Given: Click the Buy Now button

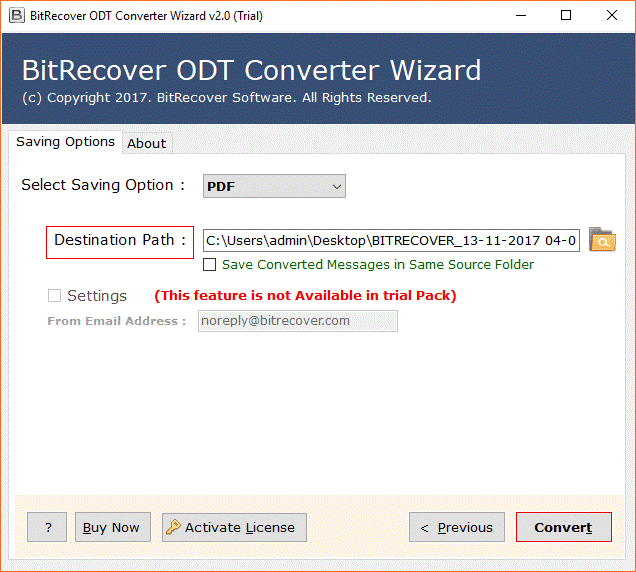Looking at the screenshot, I should tap(113, 527).
